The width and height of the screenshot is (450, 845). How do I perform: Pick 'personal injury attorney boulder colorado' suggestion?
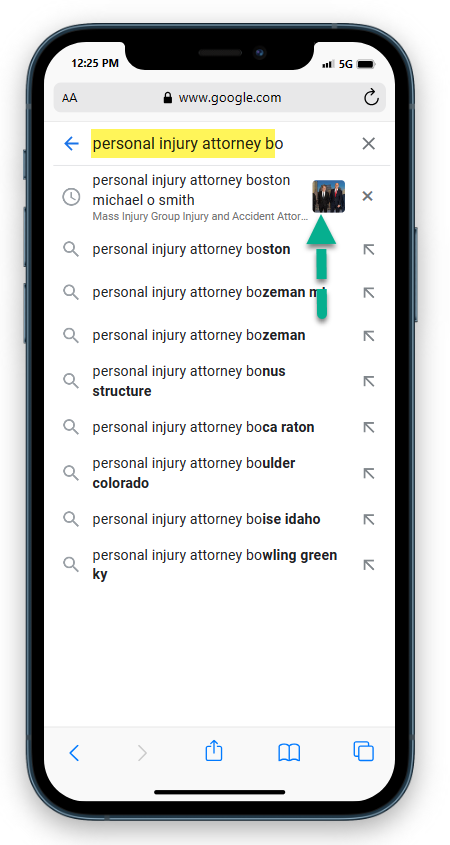[x=194, y=473]
